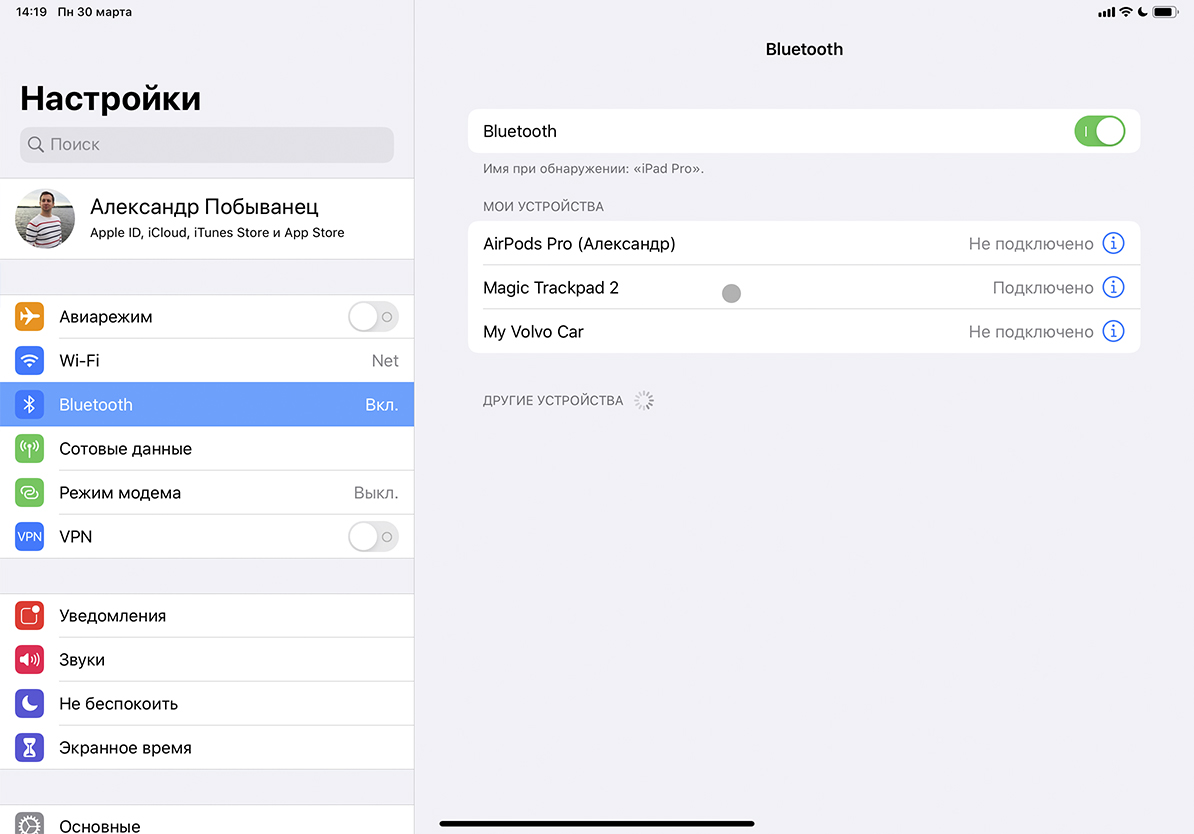
Task: Click the Screen Time hourglass icon
Action: [x=30, y=748]
